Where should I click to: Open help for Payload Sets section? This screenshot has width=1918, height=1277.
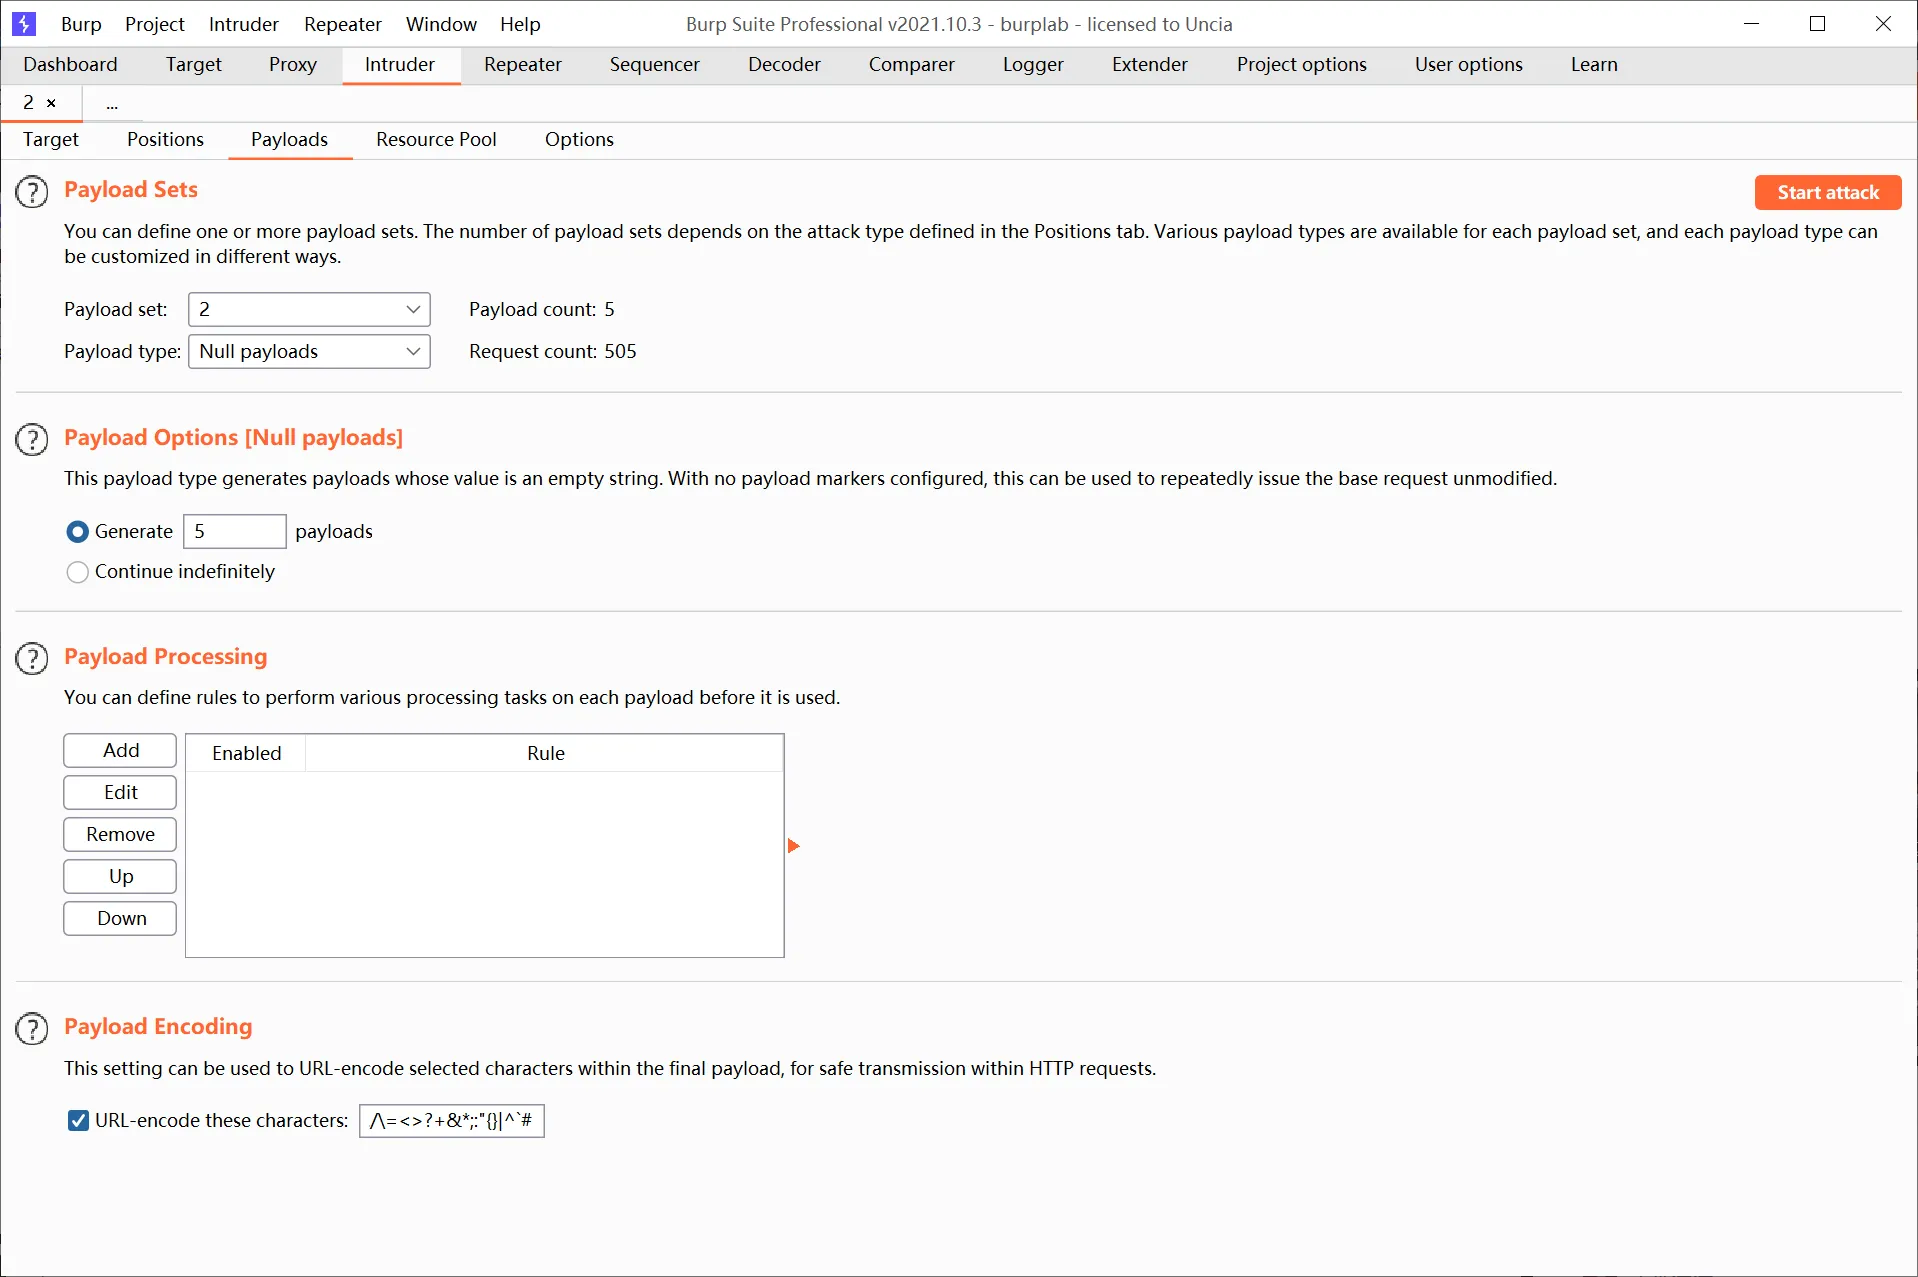coord(32,191)
